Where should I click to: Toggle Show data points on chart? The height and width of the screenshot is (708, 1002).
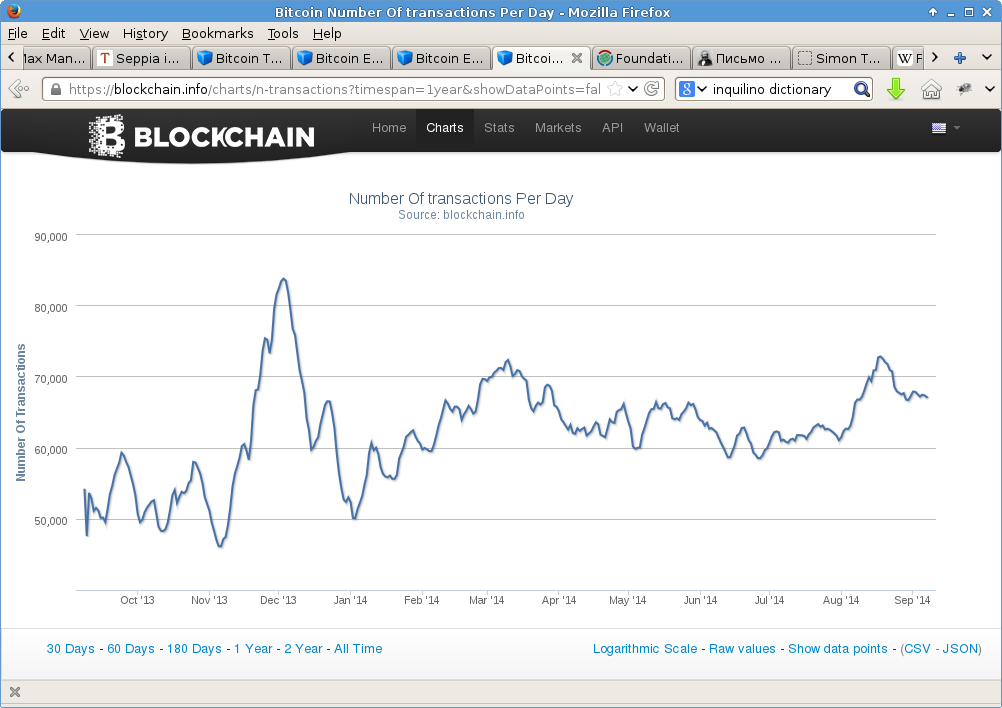click(x=837, y=649)
